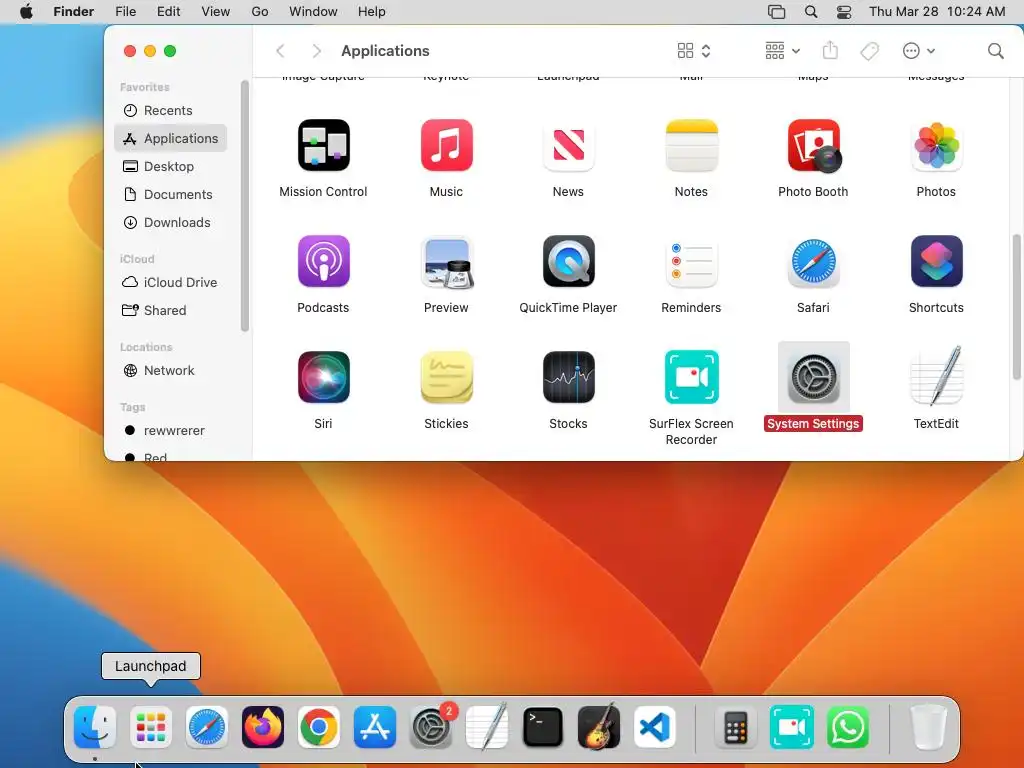Image resolution: width=1024 pixels, height=768 pixels.
Task: Open Control Center in the menu bar
Action: [x=844, y=12]
